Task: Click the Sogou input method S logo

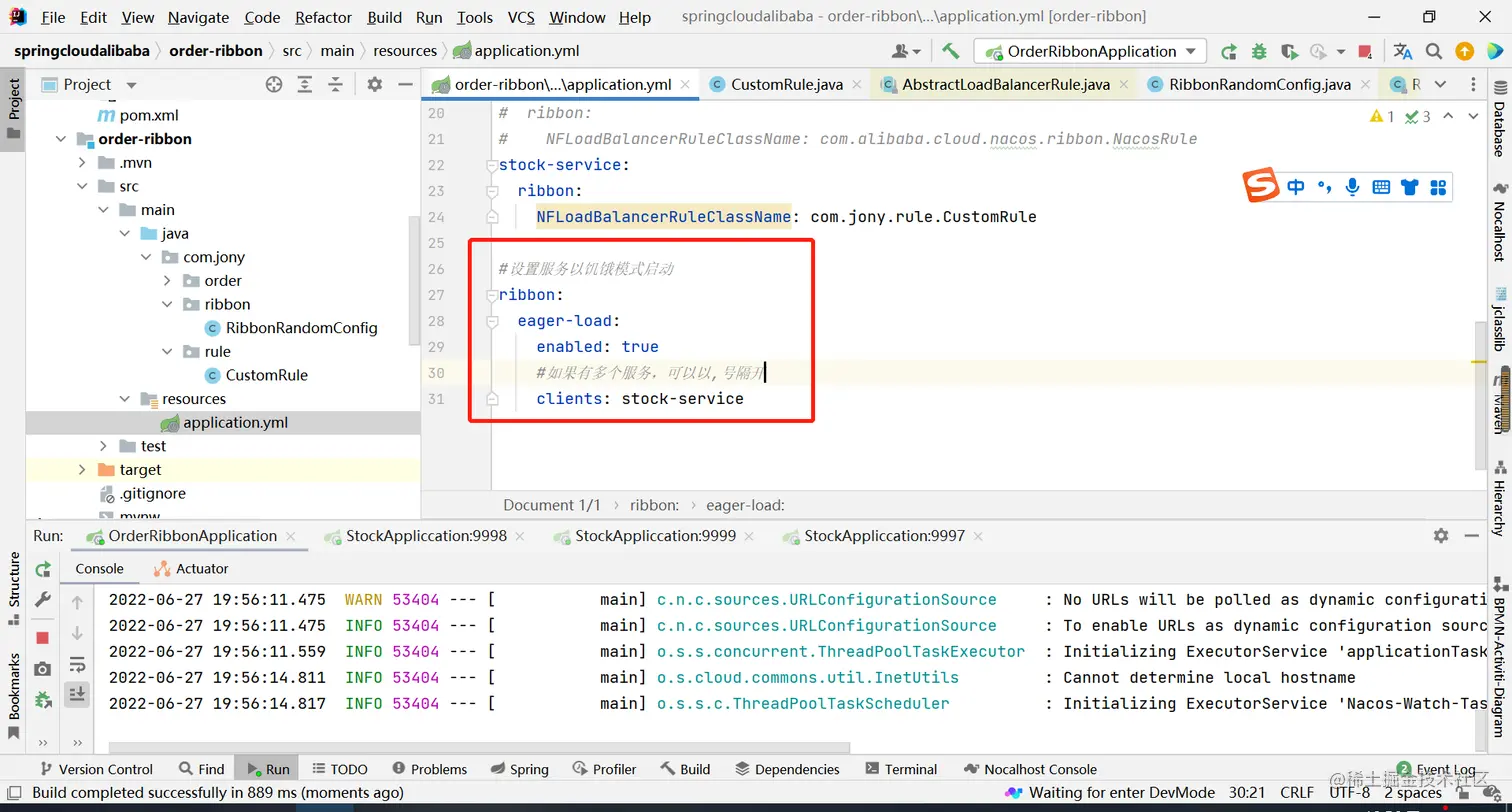Action: pos(1262,186)
